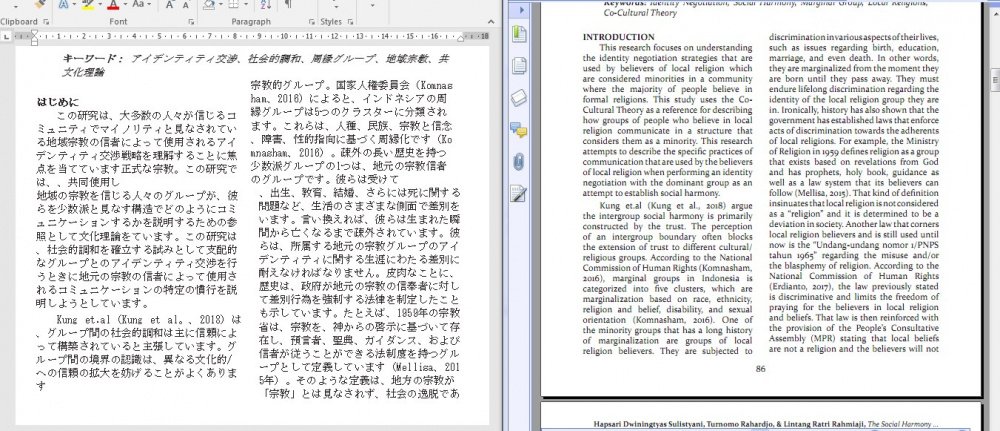Apply yellow text highlight color
The image size is (1000, 431).
point(87,4)
